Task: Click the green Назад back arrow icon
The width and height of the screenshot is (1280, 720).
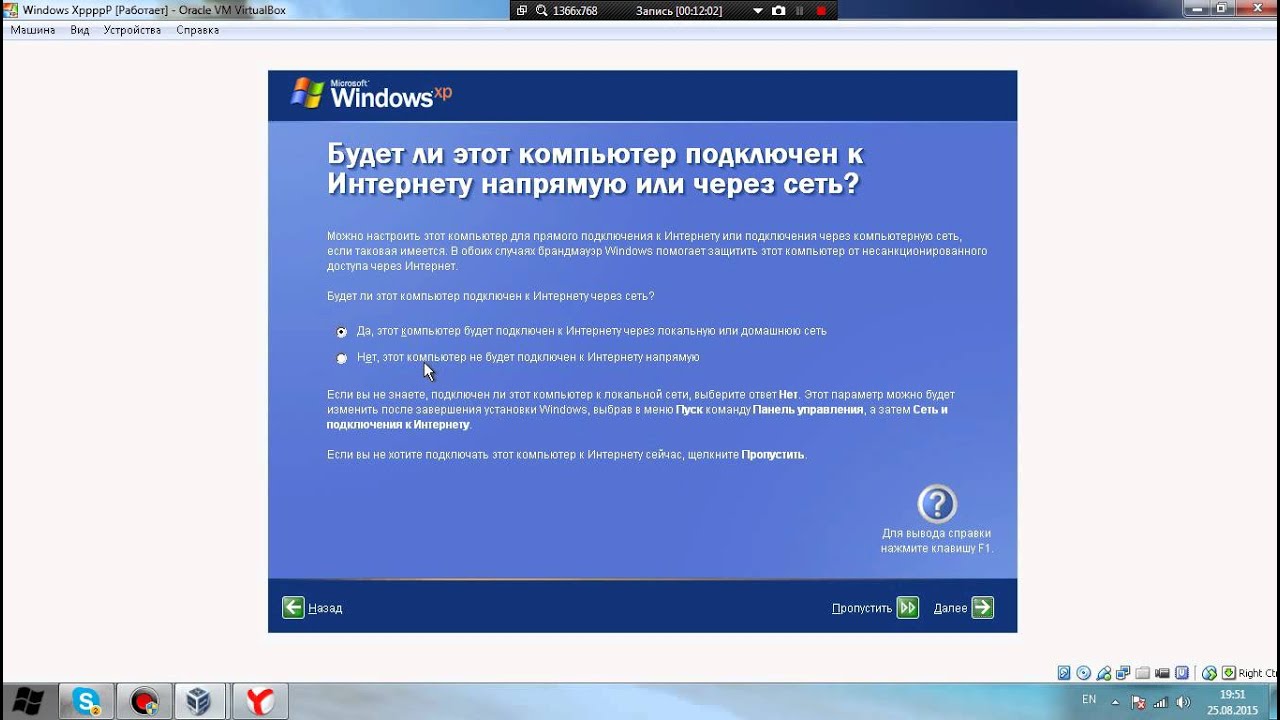Action: tap(293, 608)
